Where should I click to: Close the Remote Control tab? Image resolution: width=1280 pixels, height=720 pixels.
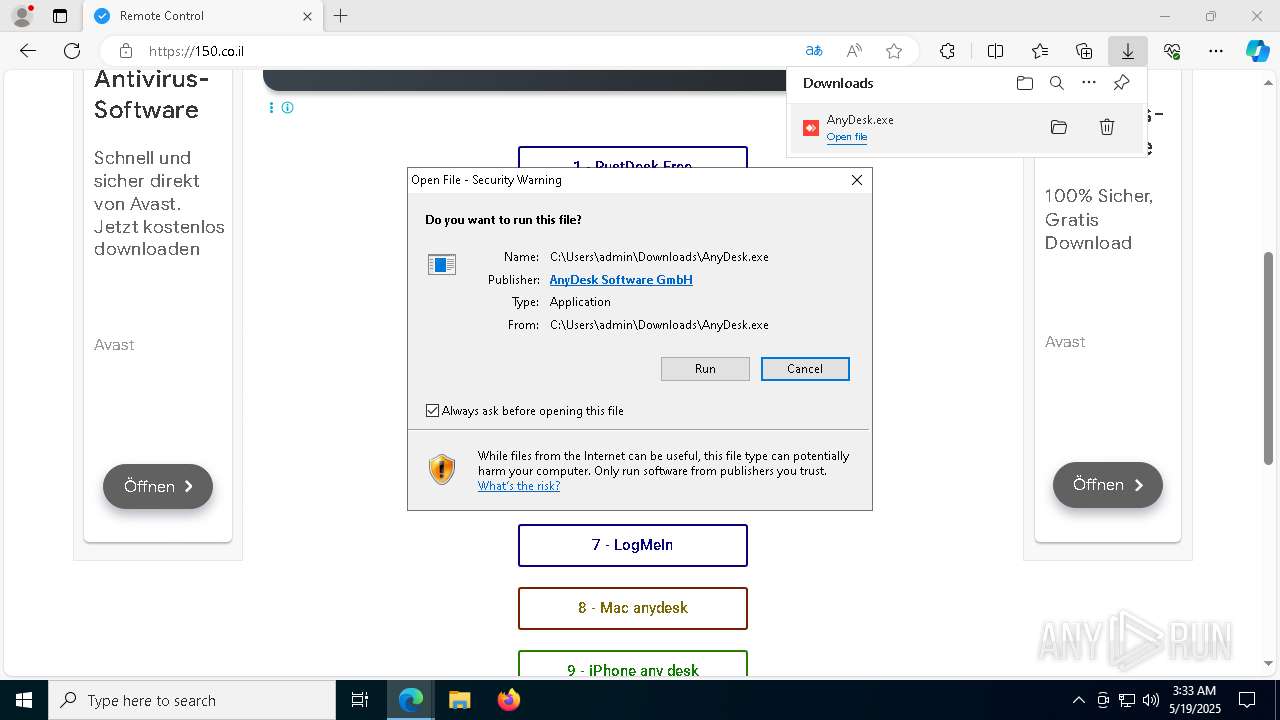tap(307, 16)
